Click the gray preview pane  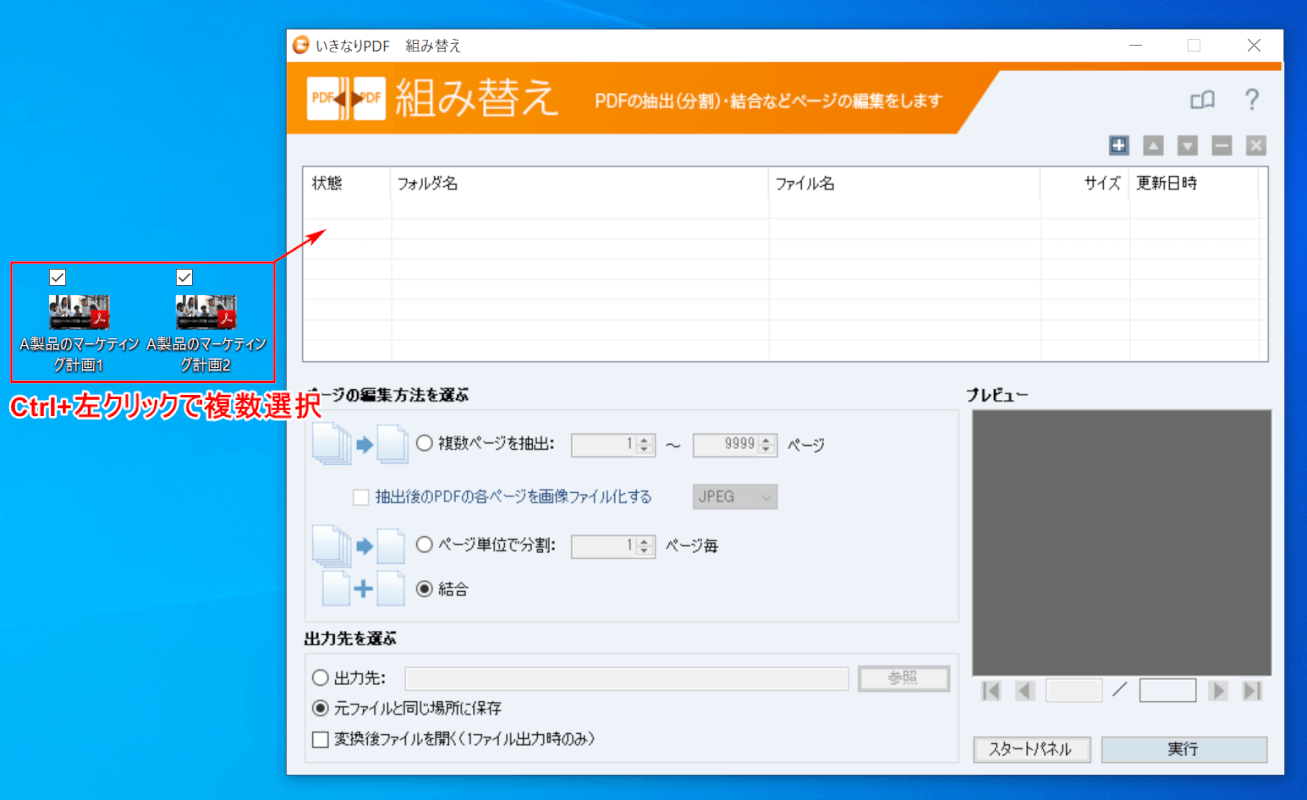(x=1122, y=542)
